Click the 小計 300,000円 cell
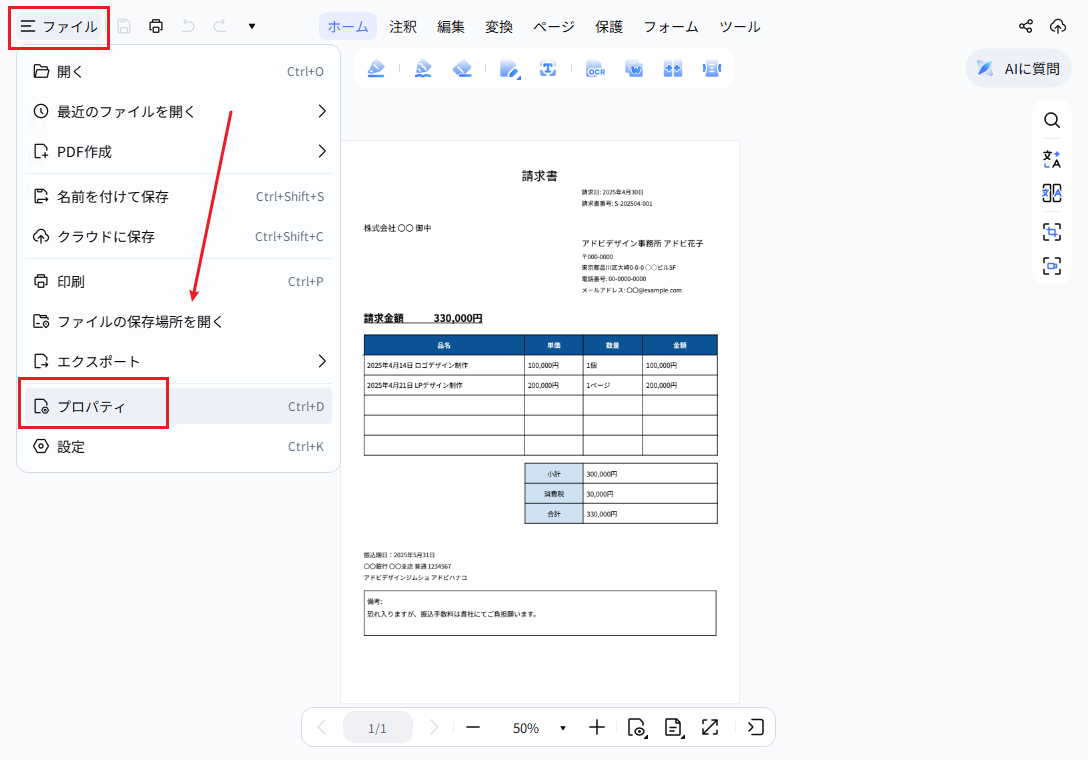Viewport: 1088px width, 760px height. pyautogui.click(x=649, y=474)
